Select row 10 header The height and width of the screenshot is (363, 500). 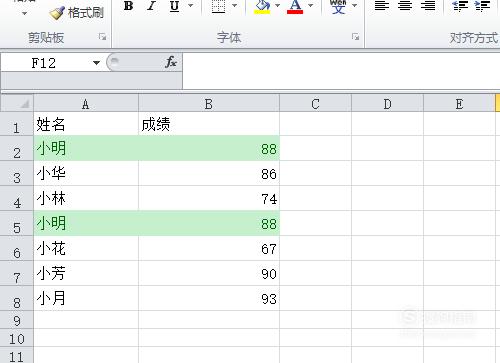tap(17, 338)
